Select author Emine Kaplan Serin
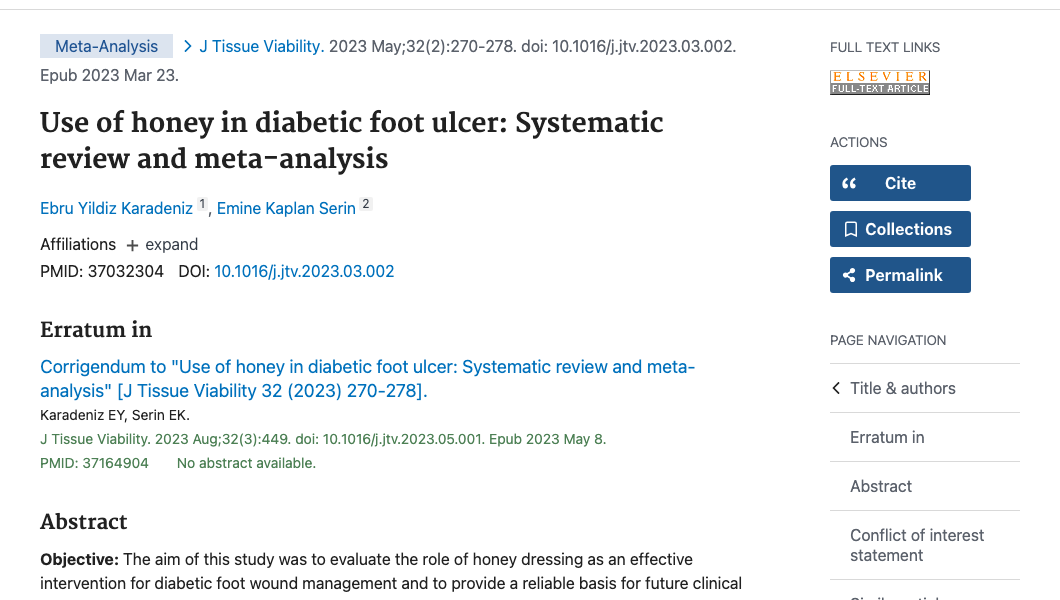 (x=285, y=208)
